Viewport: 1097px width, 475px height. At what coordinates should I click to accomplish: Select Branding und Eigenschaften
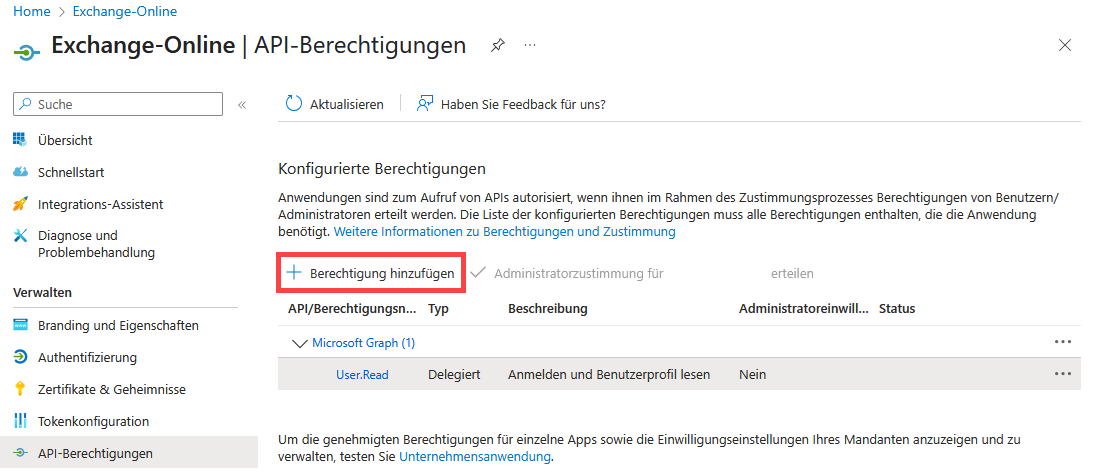click(x=118, y=326)
